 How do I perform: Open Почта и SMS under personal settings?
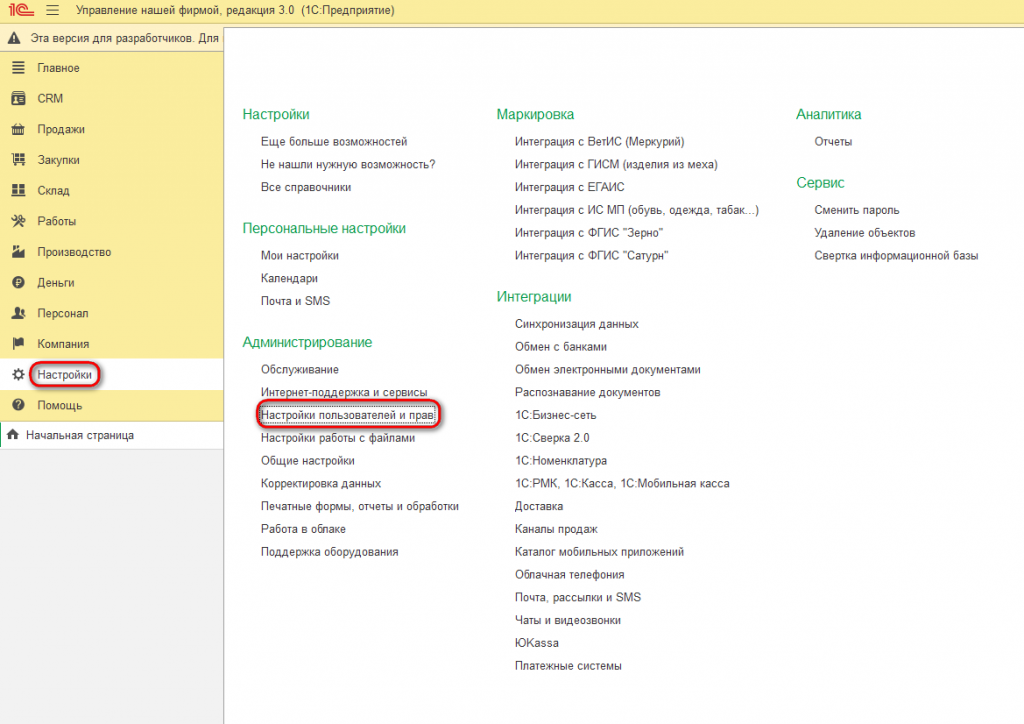[x=295, y=301]
